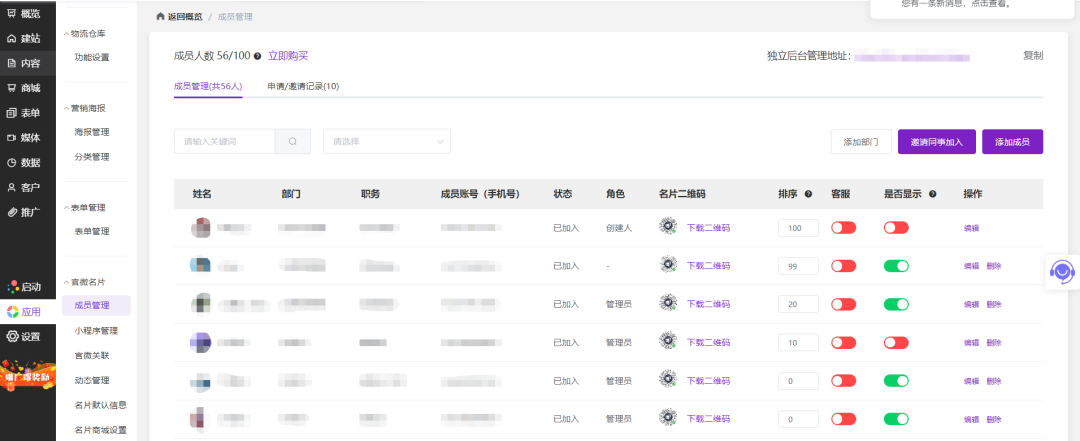Click the 立即购买 link
This screenshot has height=441, width=1080.
288,56
